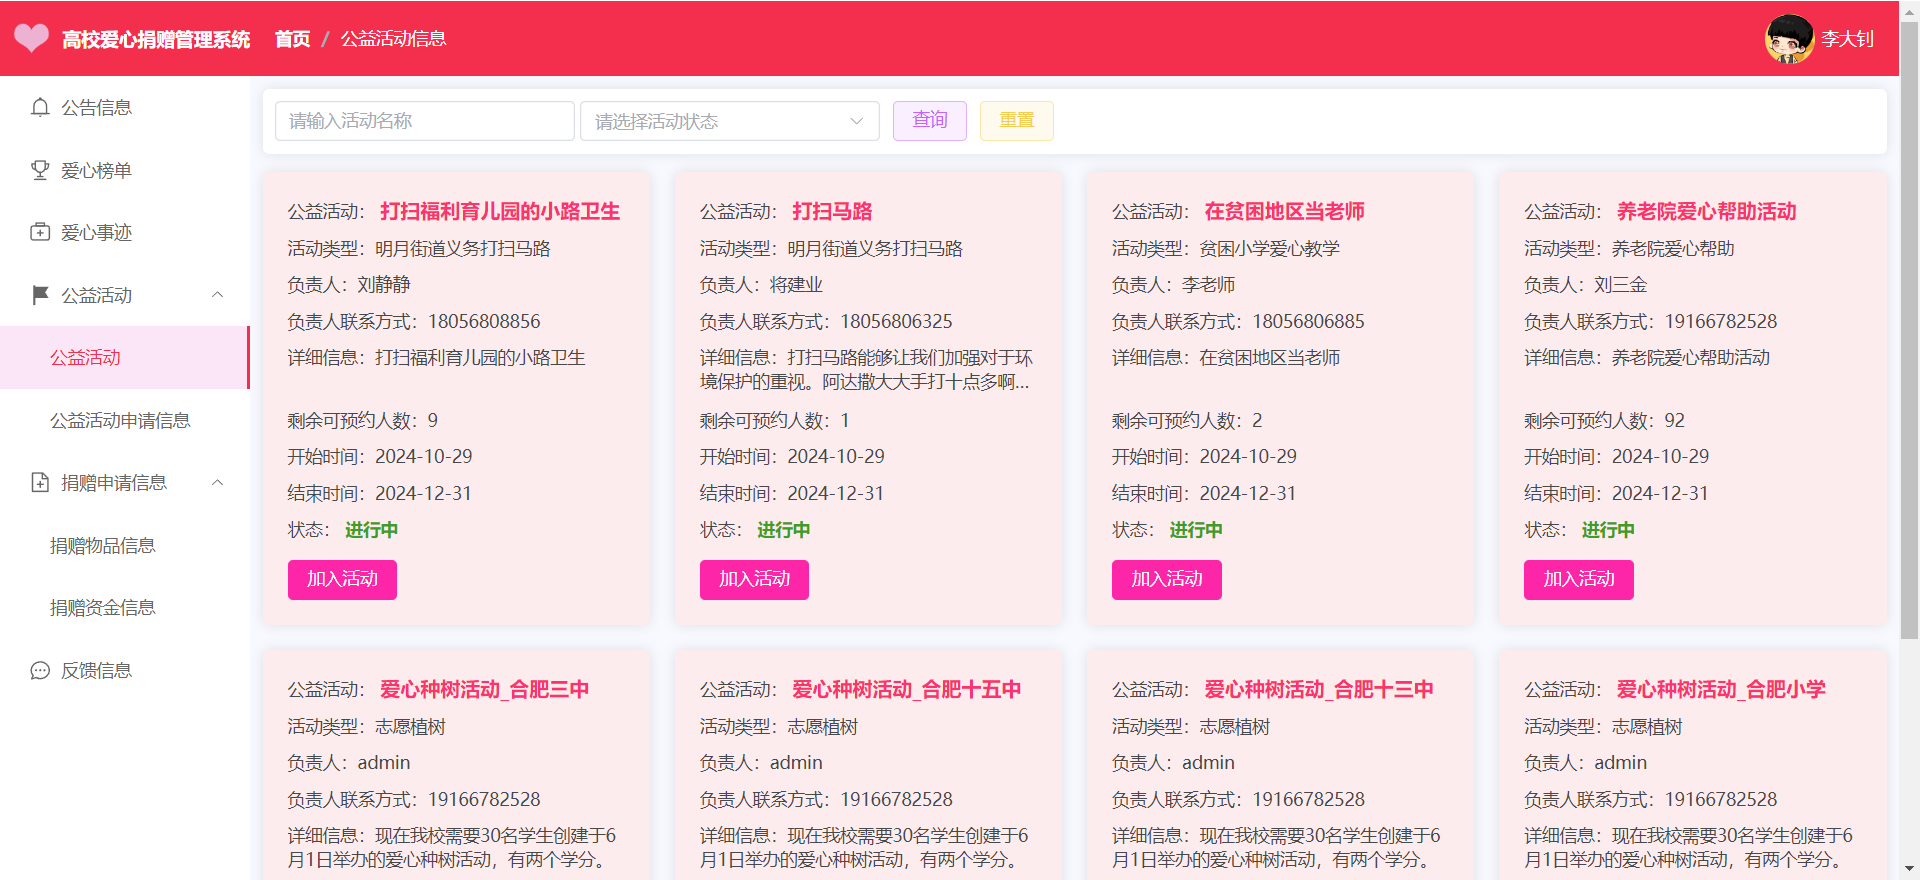This screenshot has width=1920, height=880.
Task: Join the 养老院爱心帮助活动 activity
Action: pos(1579,579)
